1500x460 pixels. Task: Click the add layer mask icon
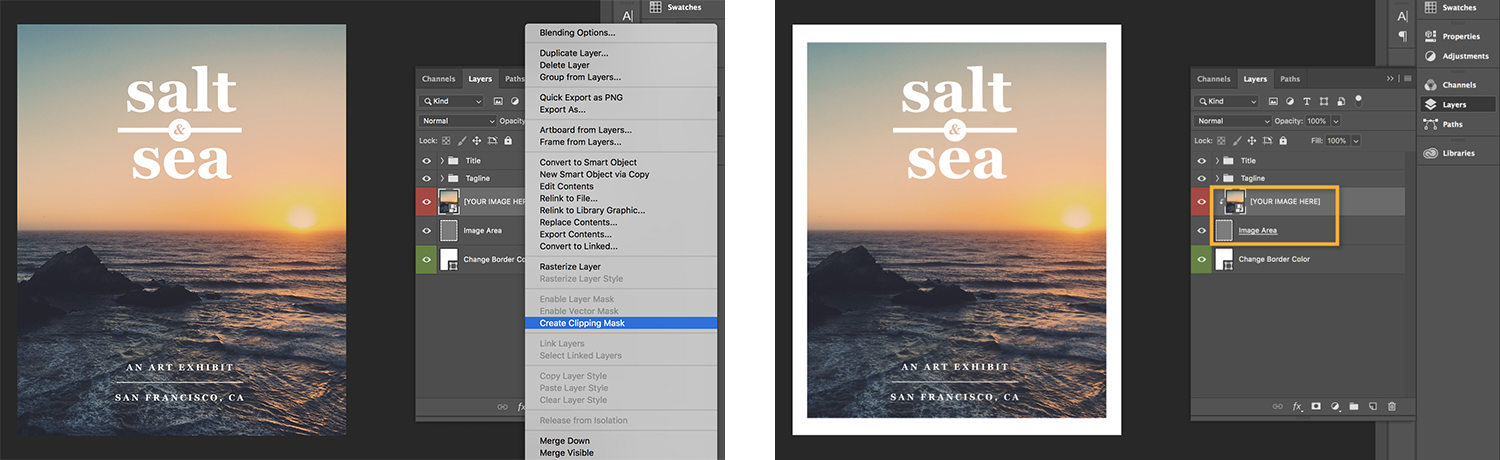[x=1316, y=407]
